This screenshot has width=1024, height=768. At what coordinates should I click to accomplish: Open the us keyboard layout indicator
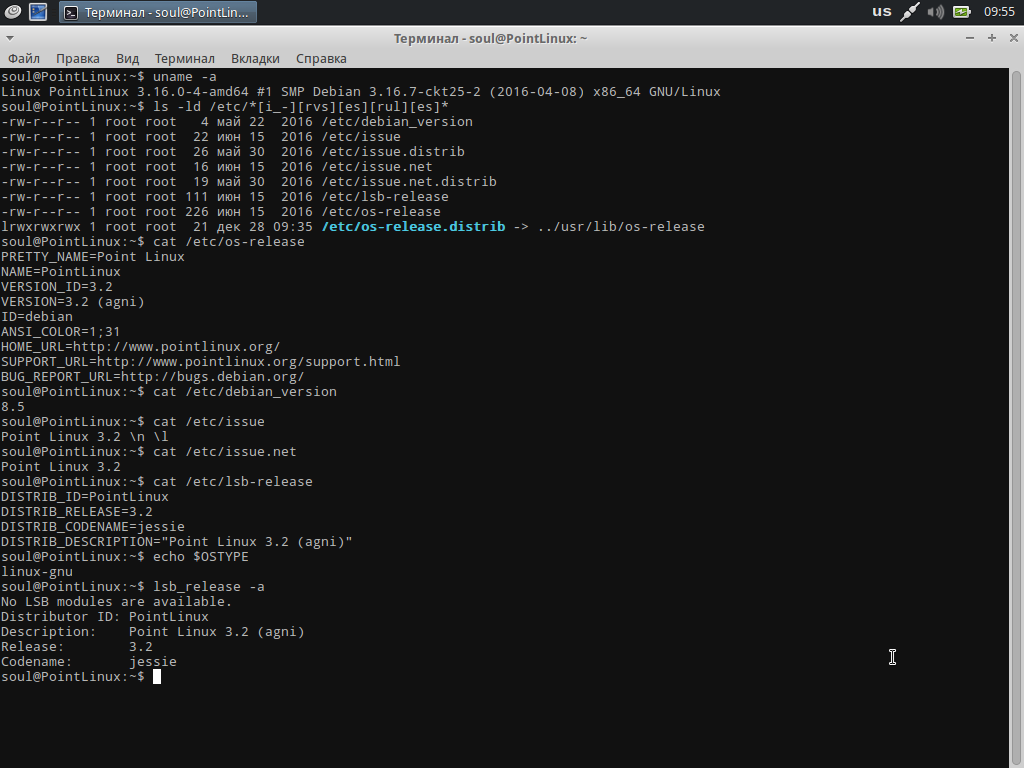click(882, 12)
